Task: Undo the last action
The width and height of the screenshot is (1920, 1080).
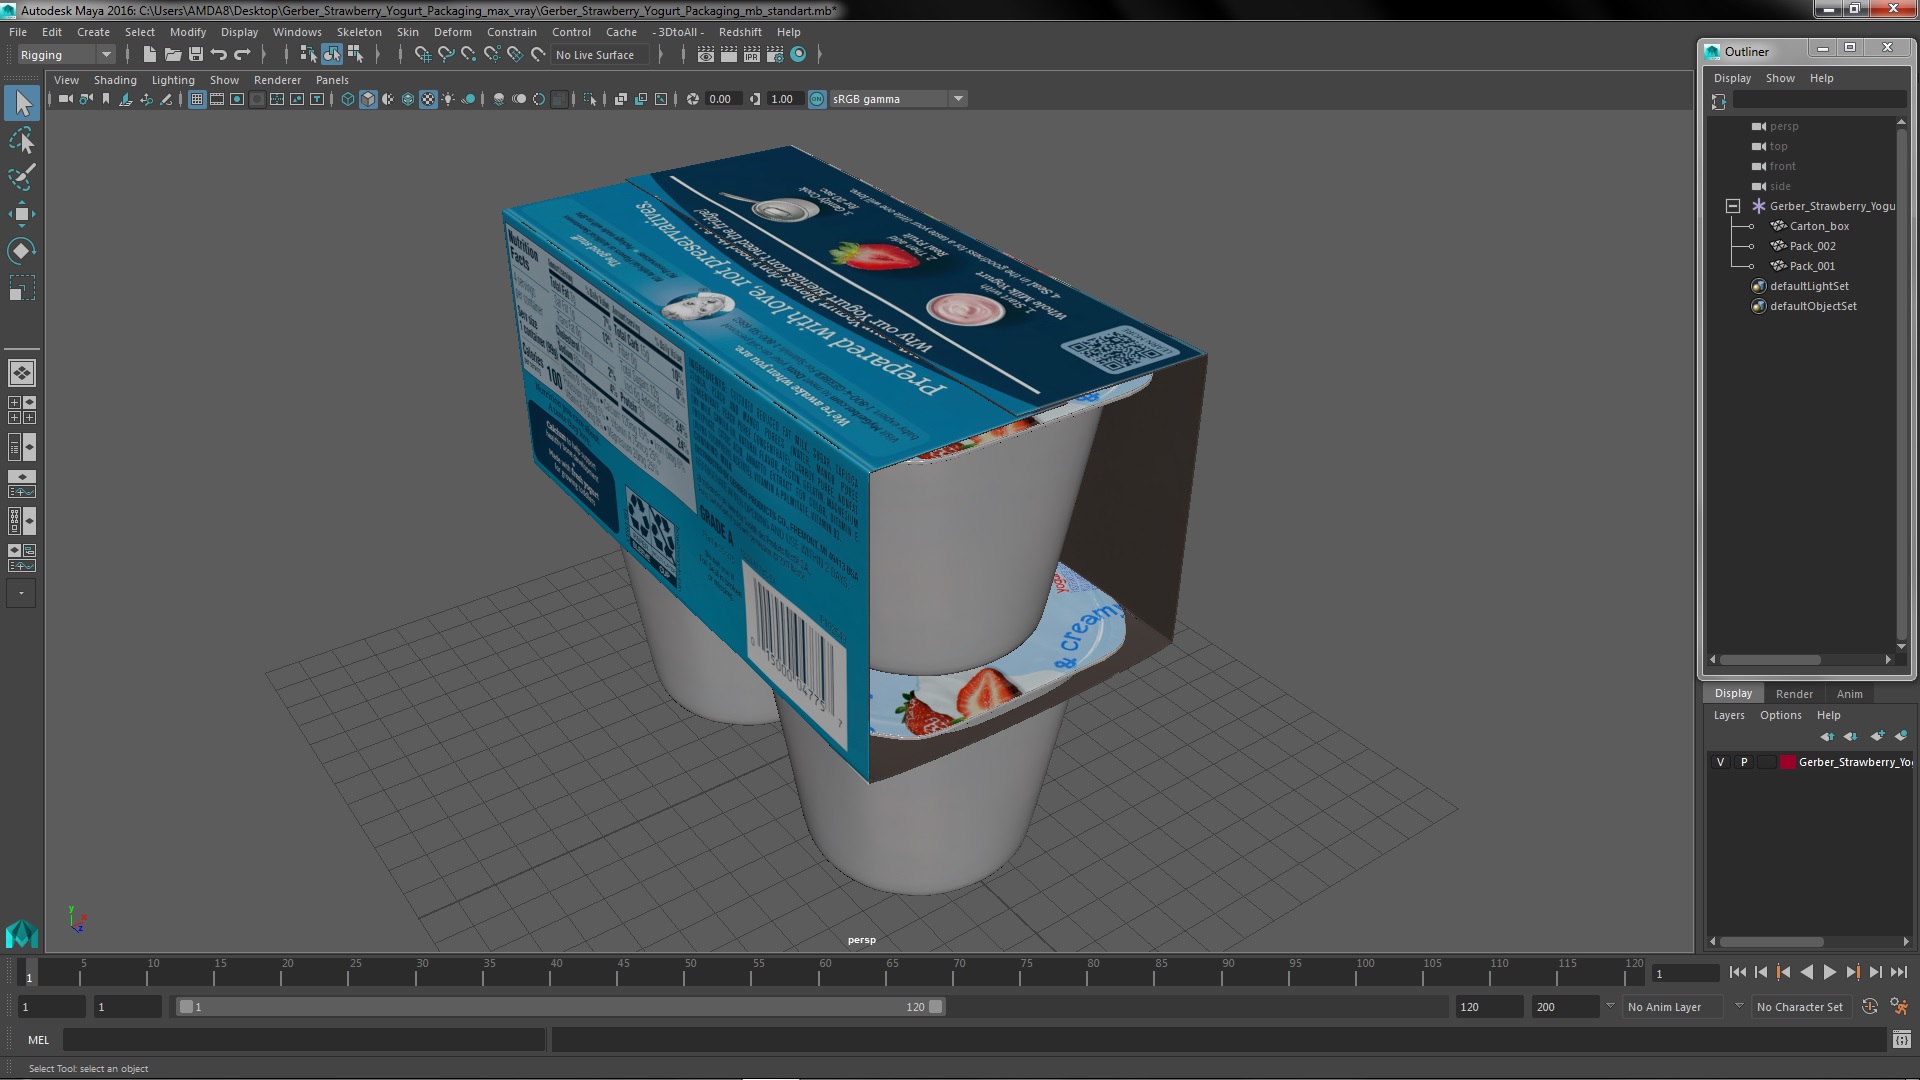Action: pos(219,55)
